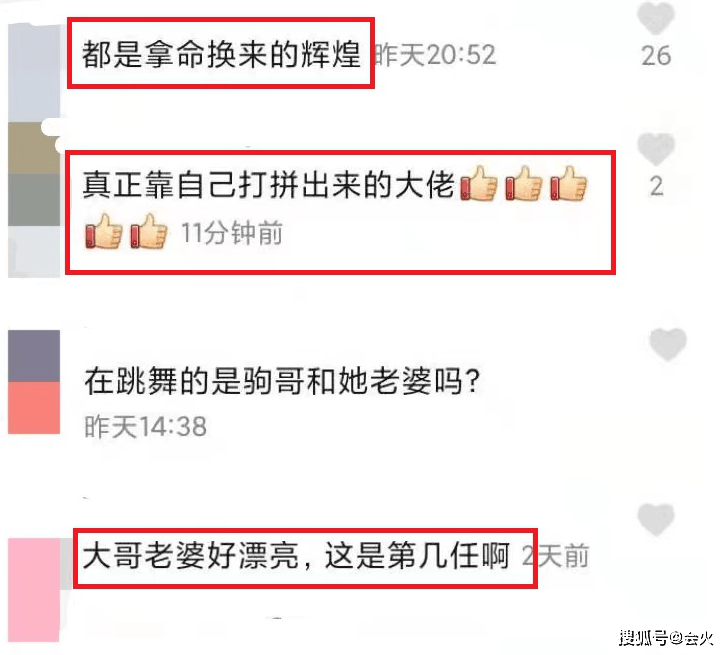Open avatar of '真正靠自己打拼' commenter

coord(34,200)
